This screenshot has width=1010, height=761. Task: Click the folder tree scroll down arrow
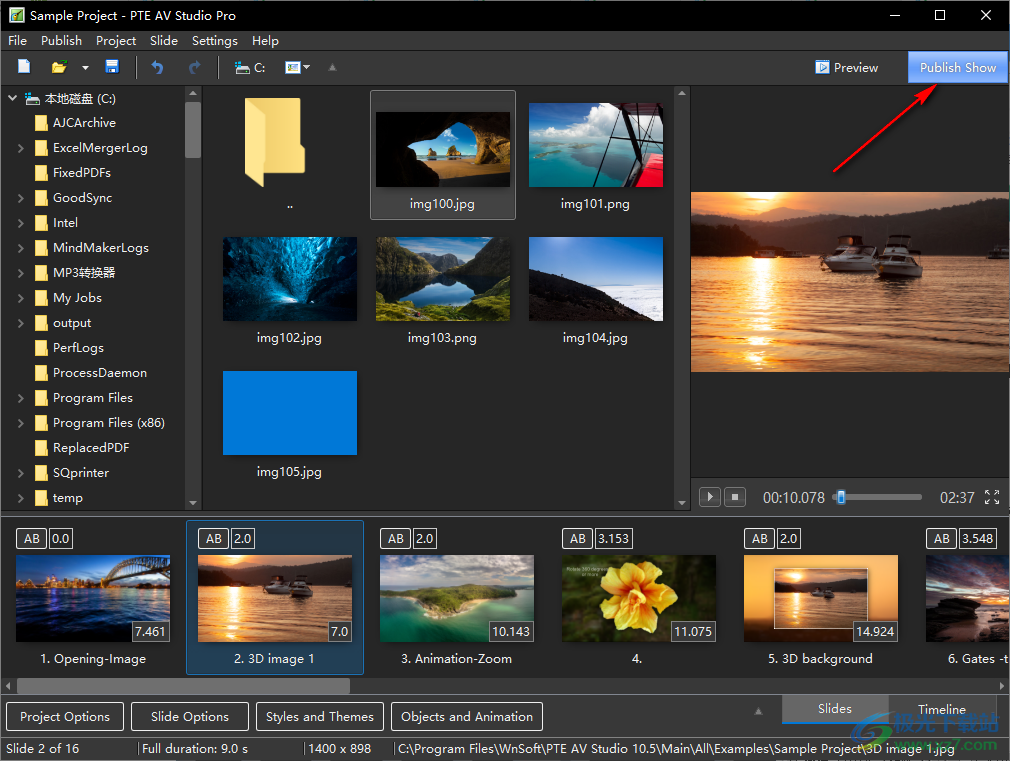(193, 503)
